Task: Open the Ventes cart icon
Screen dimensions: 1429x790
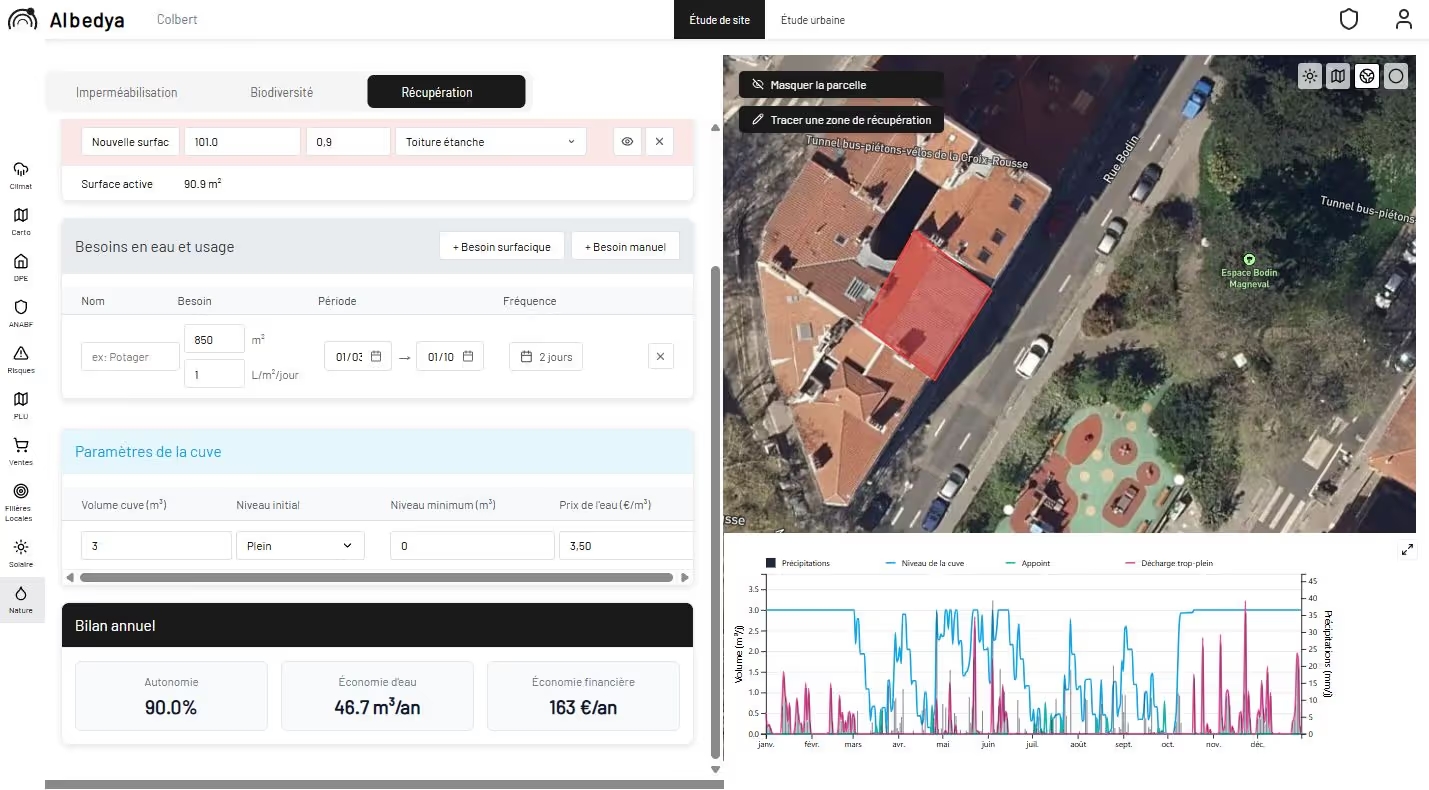Action: (21, 450)
